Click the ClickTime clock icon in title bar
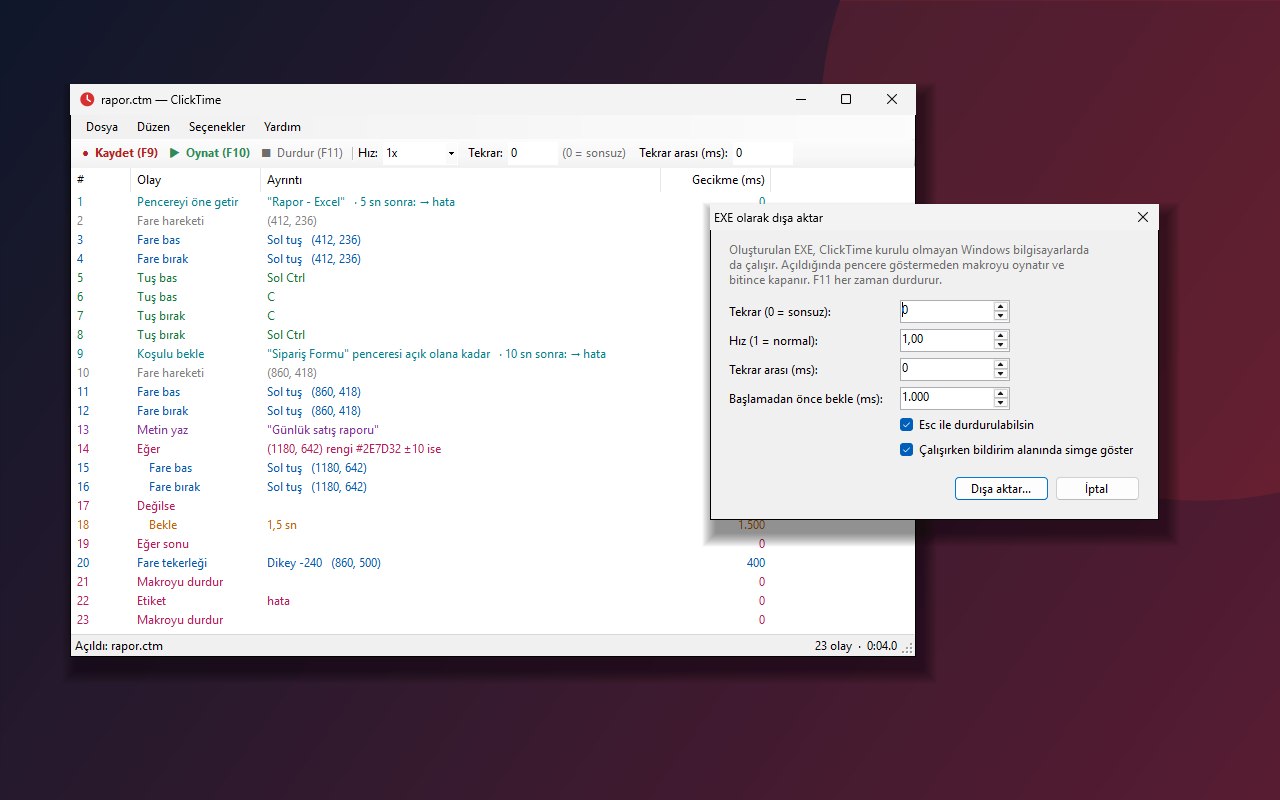The image size is (1280, 800). point(87,99)
